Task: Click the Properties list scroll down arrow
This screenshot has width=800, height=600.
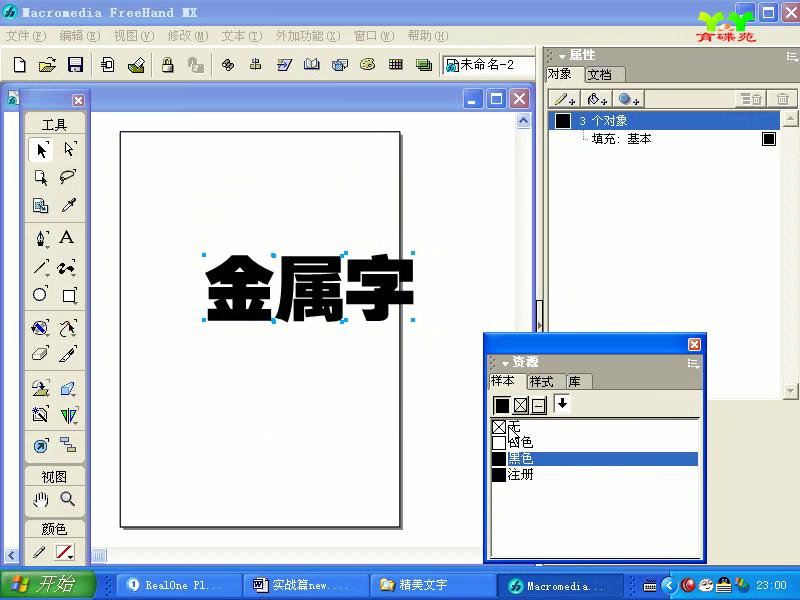Action: pyautogui.click(x=790, y=391)
